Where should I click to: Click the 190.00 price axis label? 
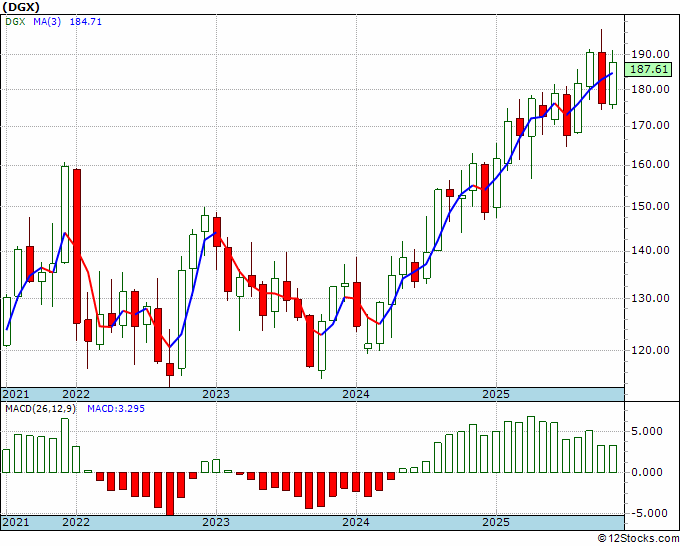point(650,55)
